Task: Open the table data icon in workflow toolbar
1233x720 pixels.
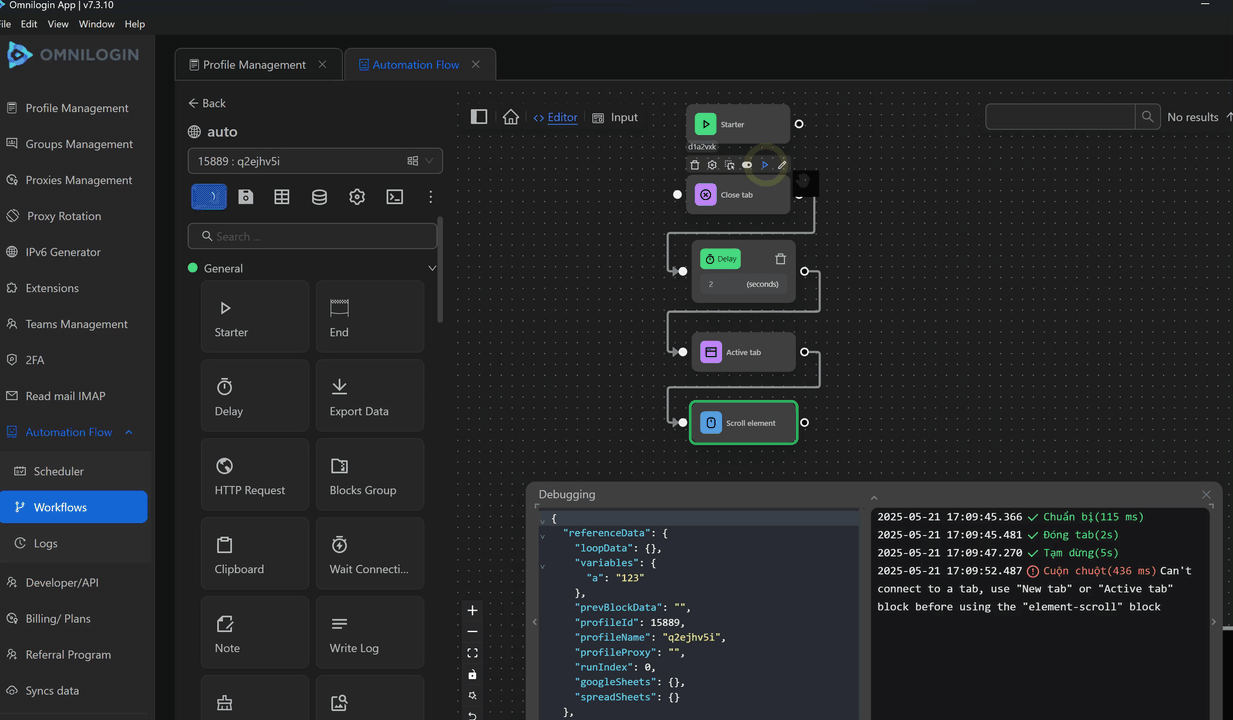Action: pyautogui.click(x=282, y=197)
